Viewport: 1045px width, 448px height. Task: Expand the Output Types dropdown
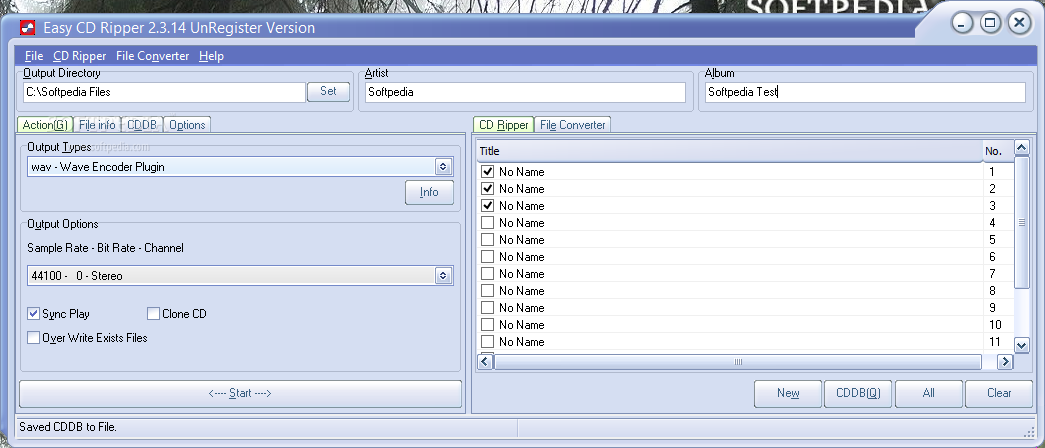click(443, 167)
